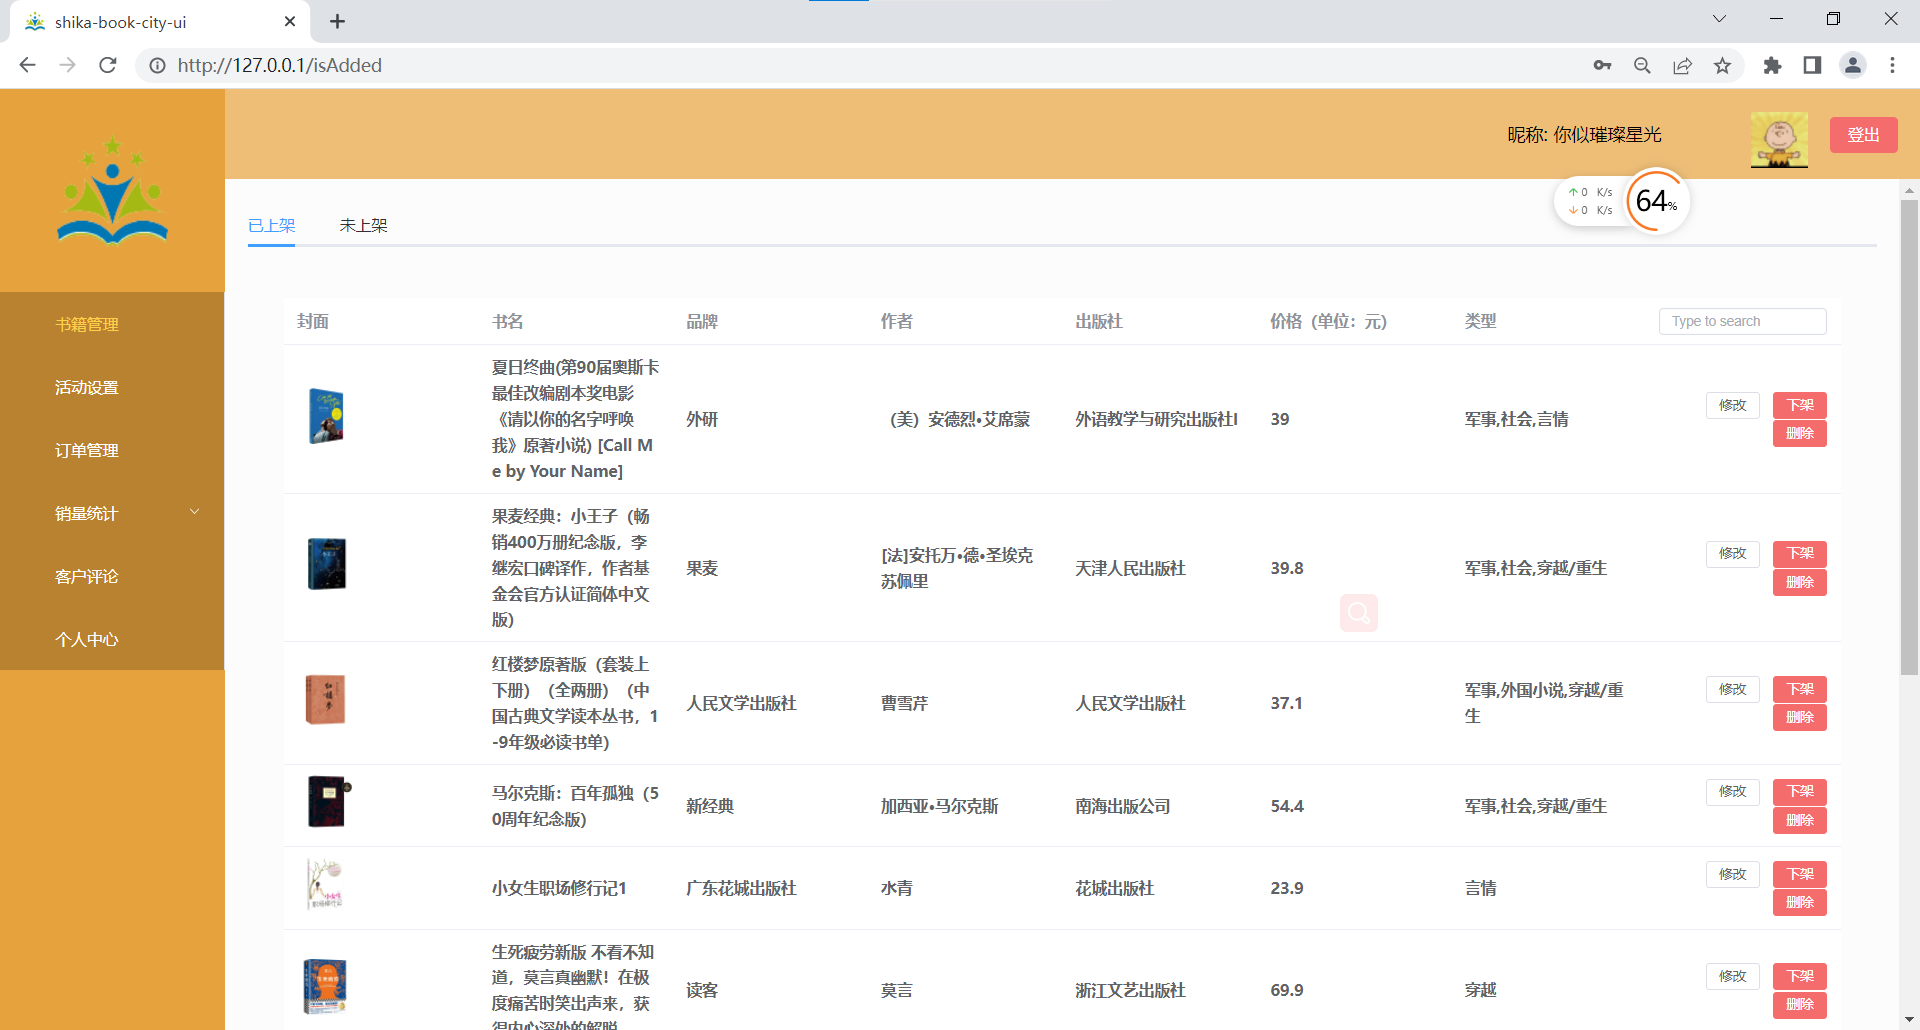
Task: Click the Type to search field
Action: pyautogui.click(x=1742, y=320)
